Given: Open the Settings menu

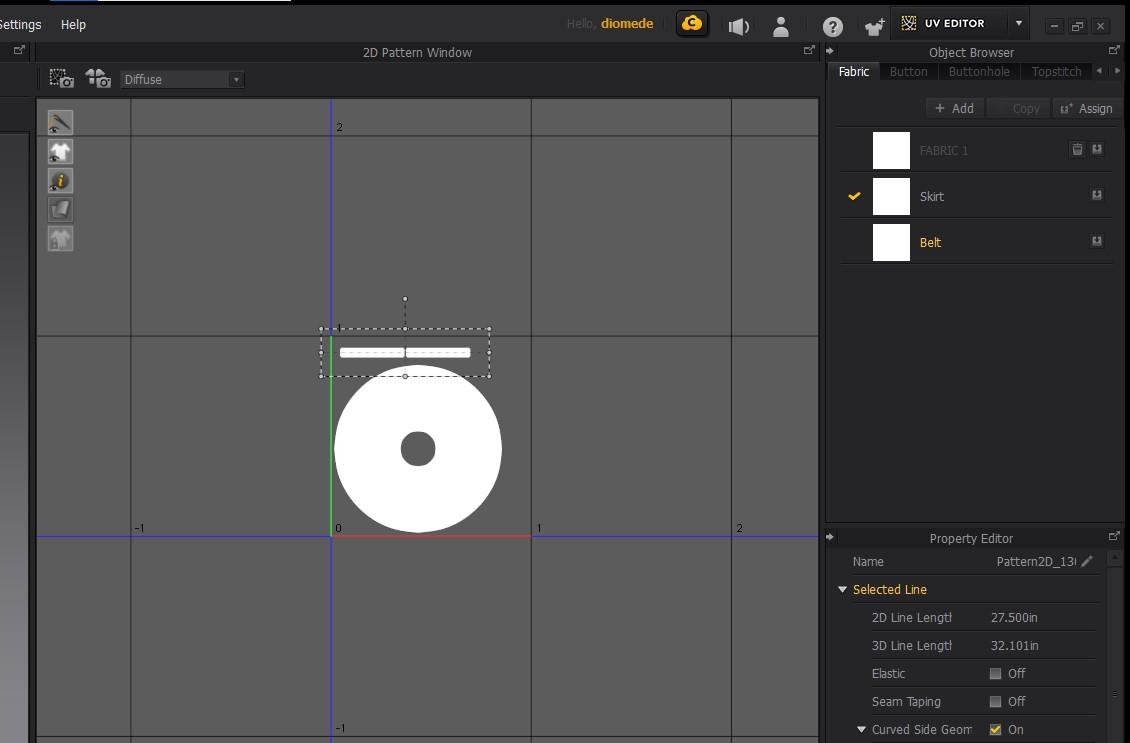Looking at the screenshot, I should pos(20,25).
